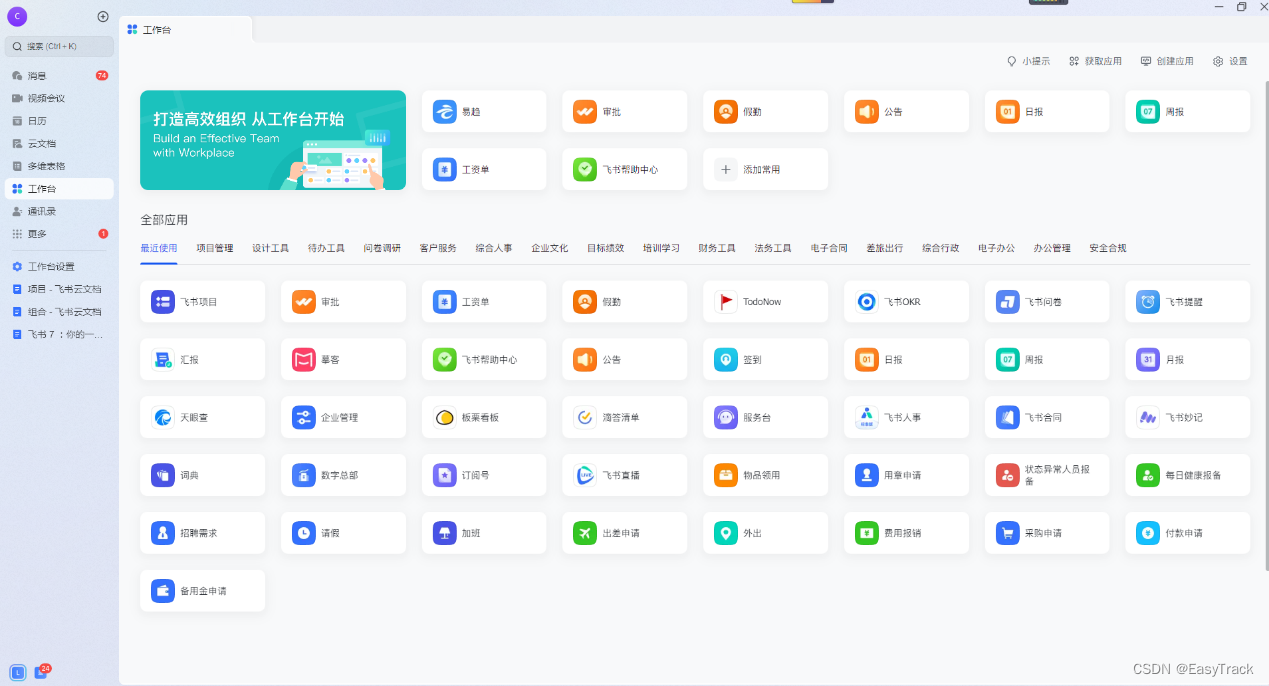
Task: Open 云文档 in sidebar
Action: [x=59, y=143]
